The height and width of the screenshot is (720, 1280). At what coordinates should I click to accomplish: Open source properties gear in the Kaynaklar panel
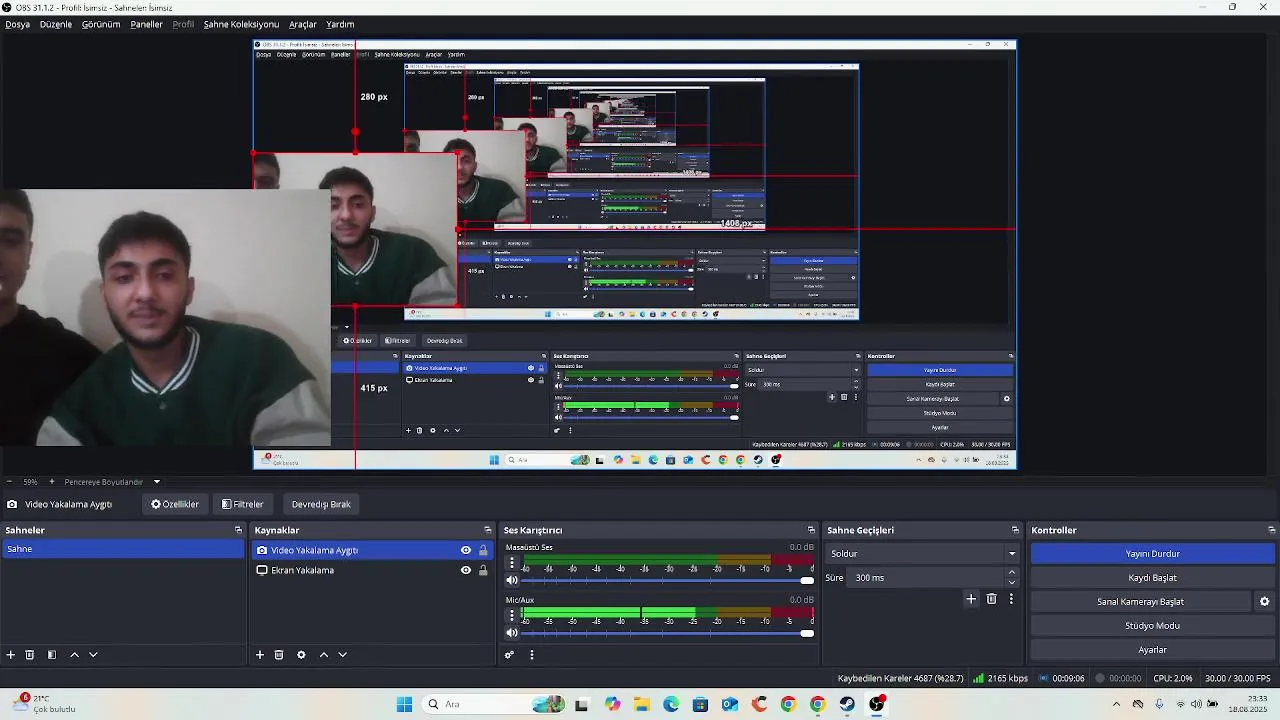coord(301,655)
